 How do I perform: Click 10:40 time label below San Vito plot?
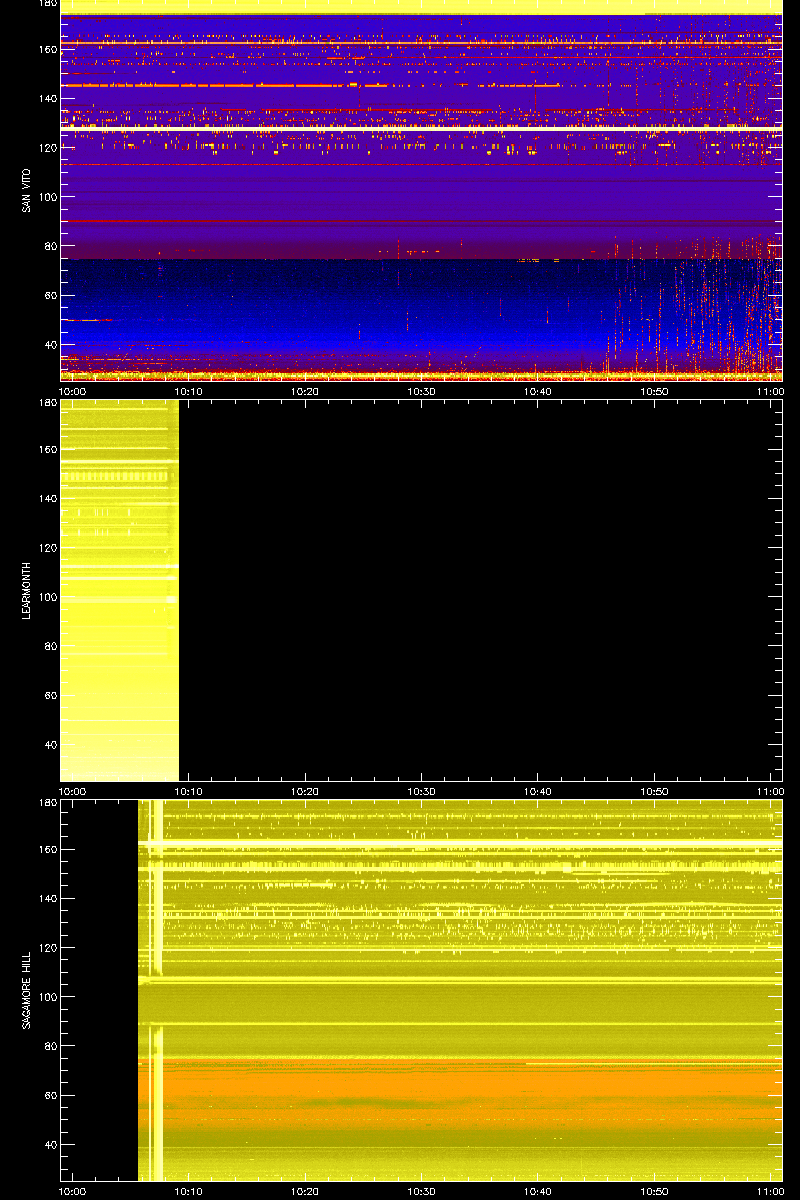(x=538, y=392)
